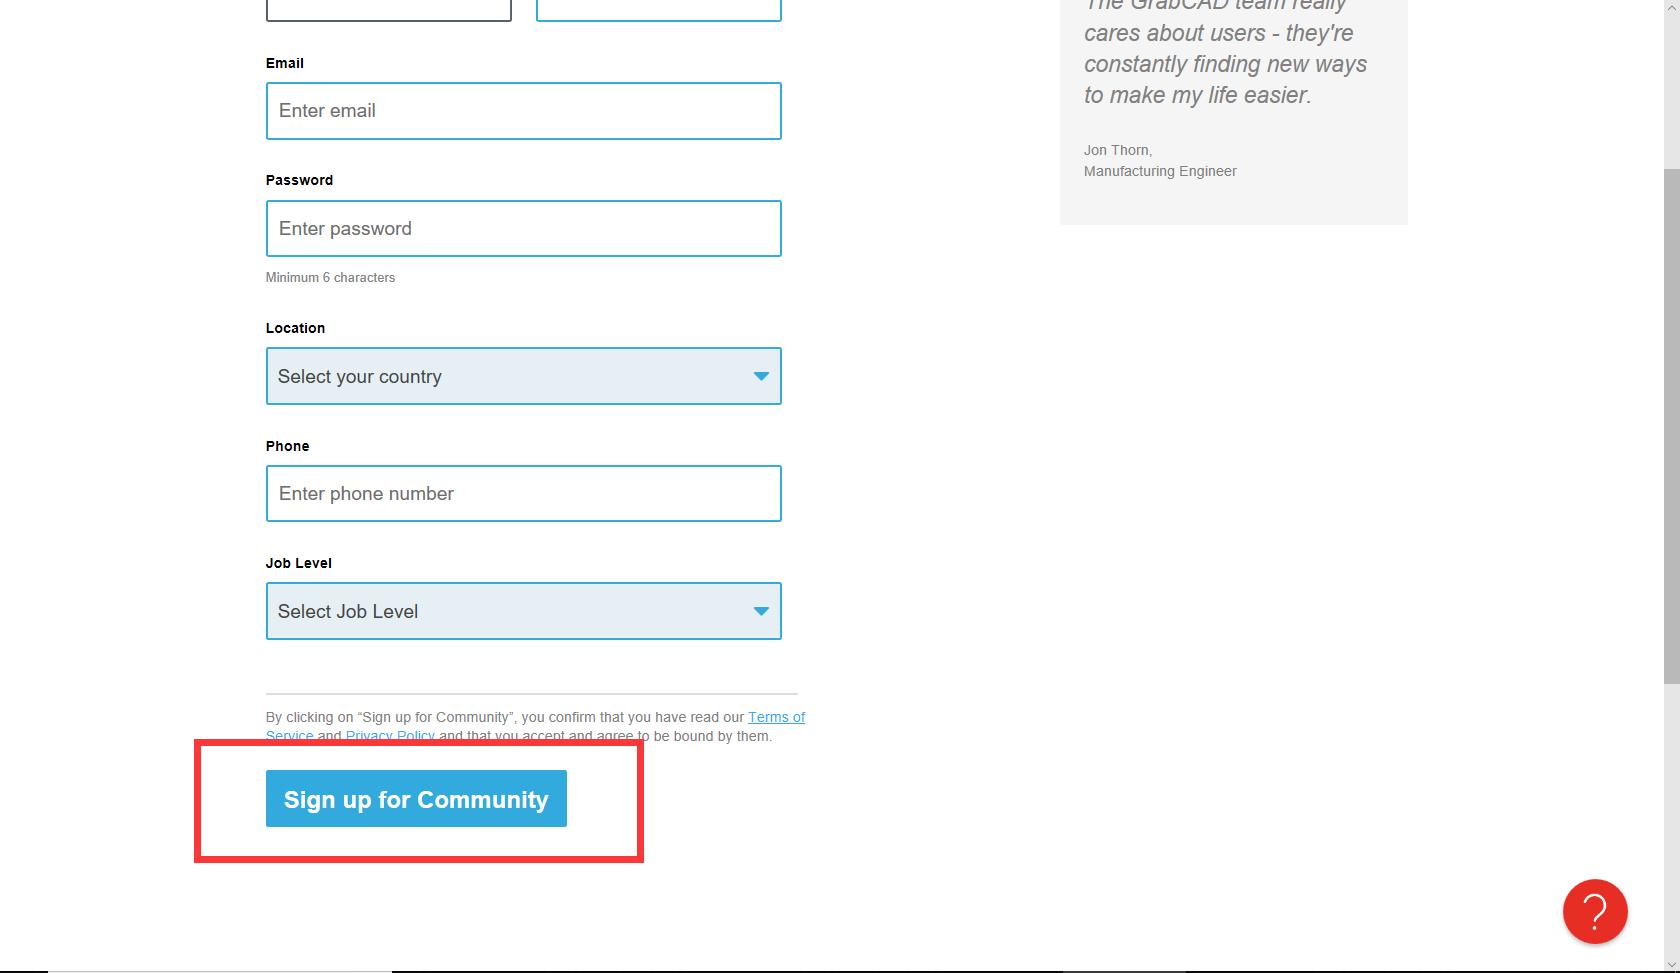Click the "Manufacturing Engineer" text
1680x973 pixels.
pyautogui.click(x=1160, y=171)
